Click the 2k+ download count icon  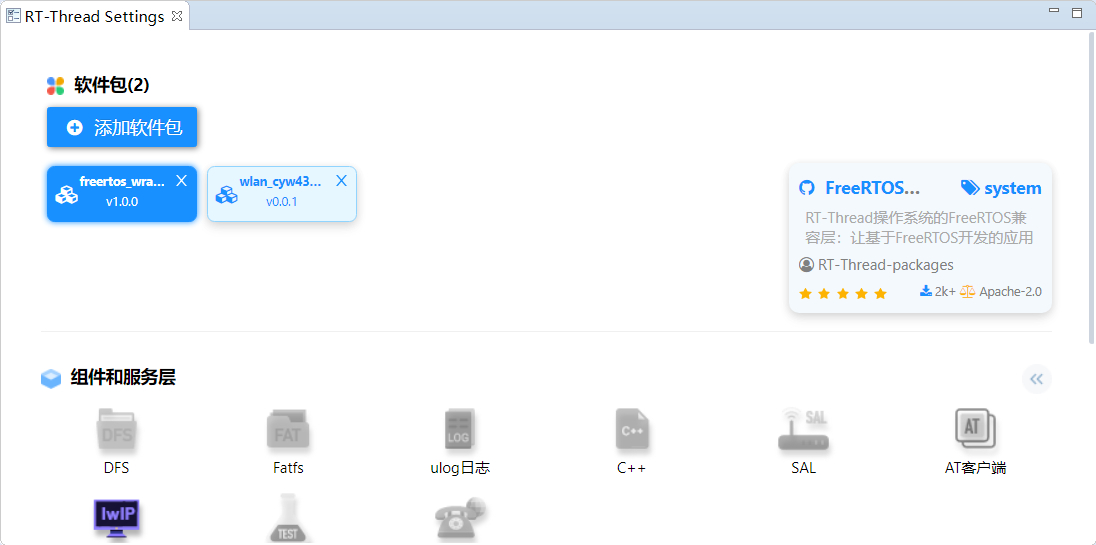click(x=926, y=291)
